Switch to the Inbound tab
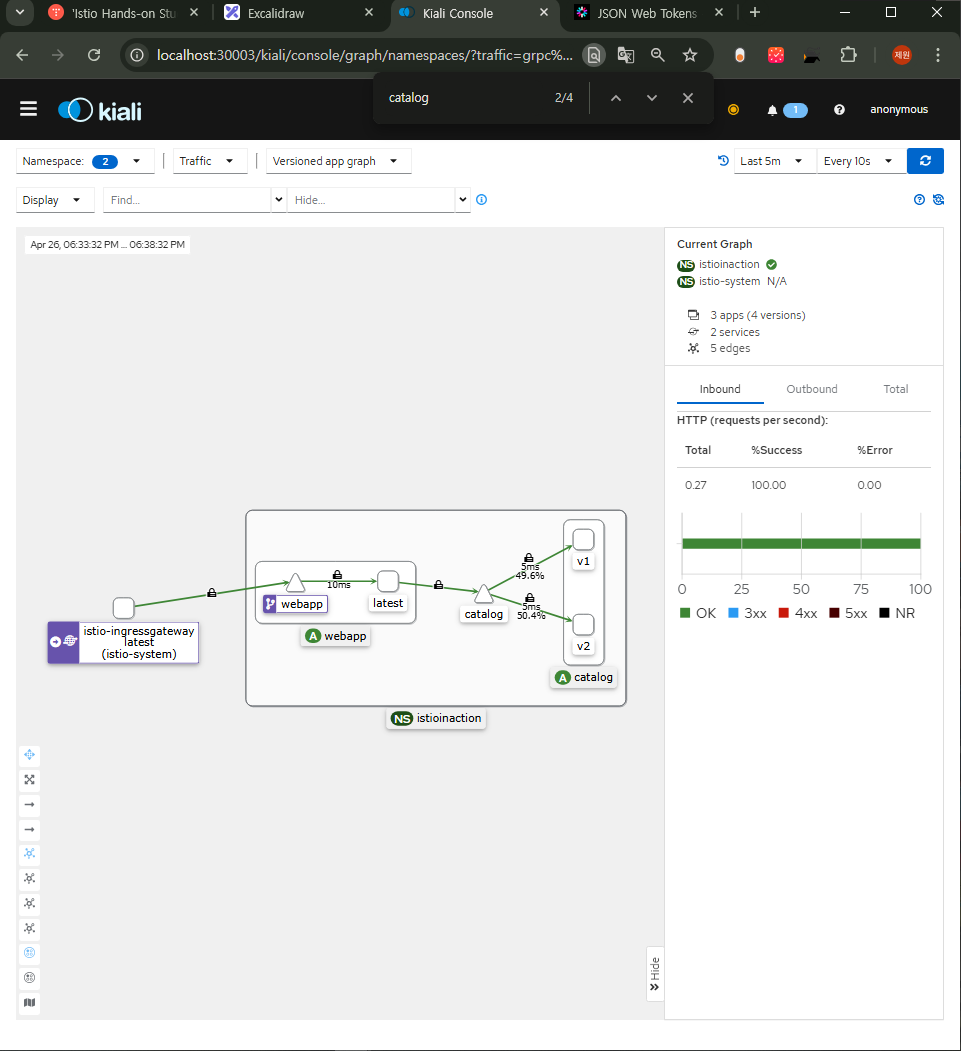The height and width of the screenshot is (1051, 961). click(720, 389)
